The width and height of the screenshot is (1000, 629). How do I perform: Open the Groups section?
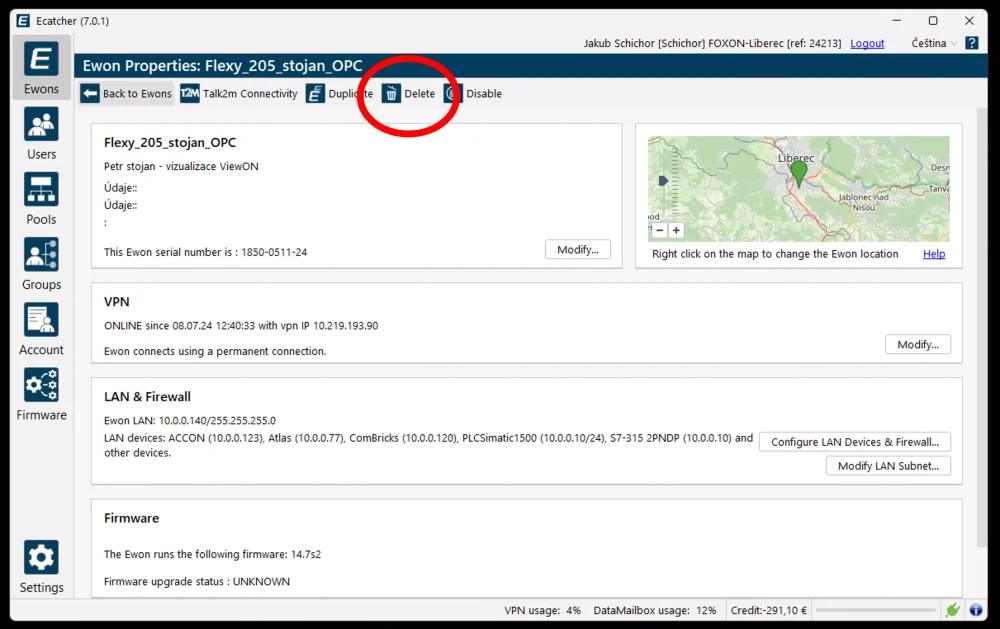click(41, 263)
